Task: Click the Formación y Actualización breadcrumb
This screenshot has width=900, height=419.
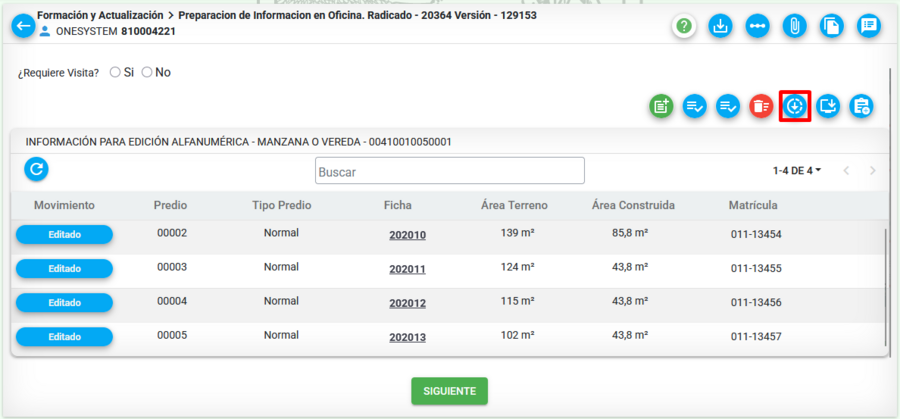Action: point(100,15)
